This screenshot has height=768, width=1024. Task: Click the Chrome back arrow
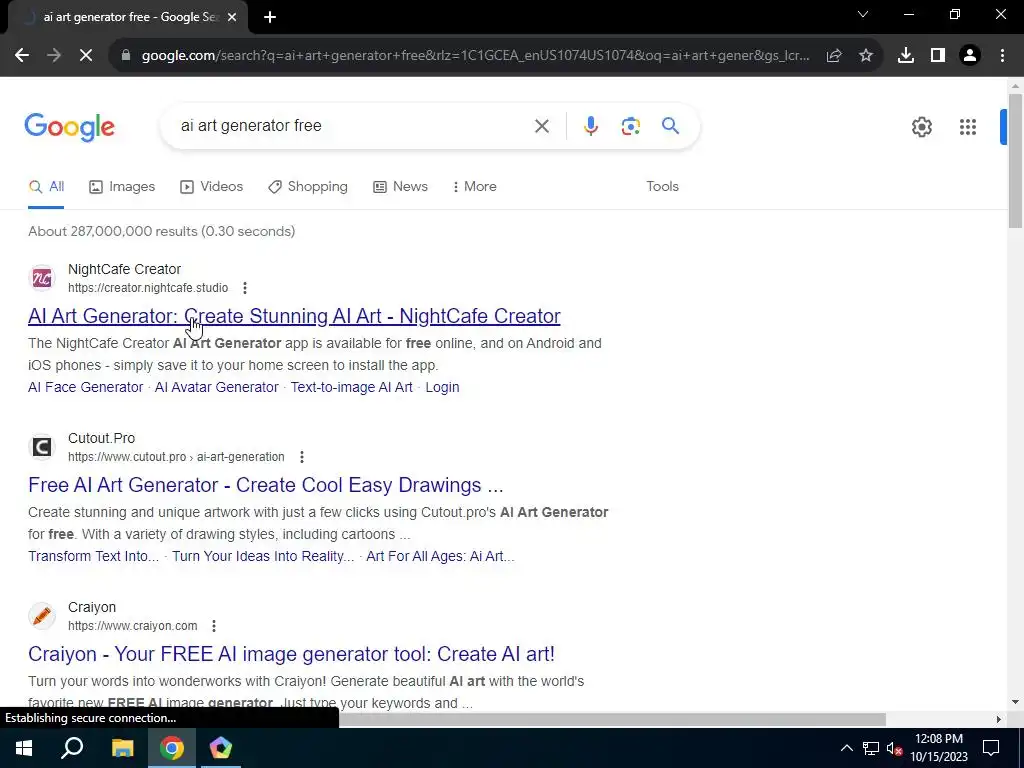(x=22, y=56)
